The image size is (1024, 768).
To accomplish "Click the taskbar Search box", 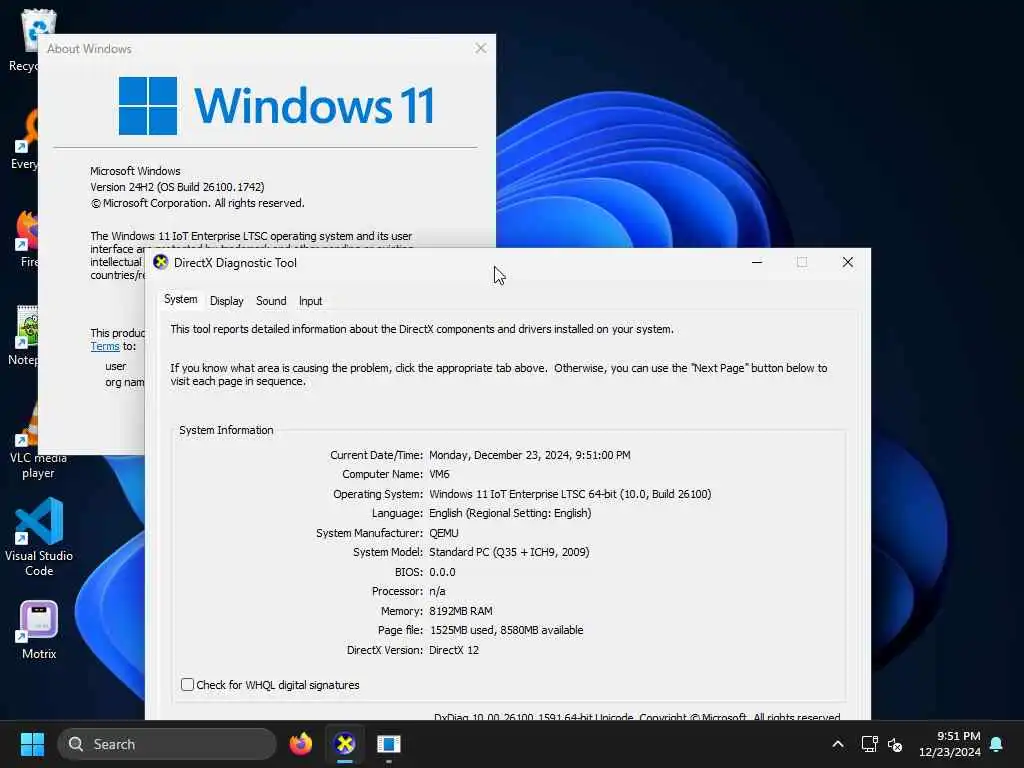I will [x=167, y=744].
